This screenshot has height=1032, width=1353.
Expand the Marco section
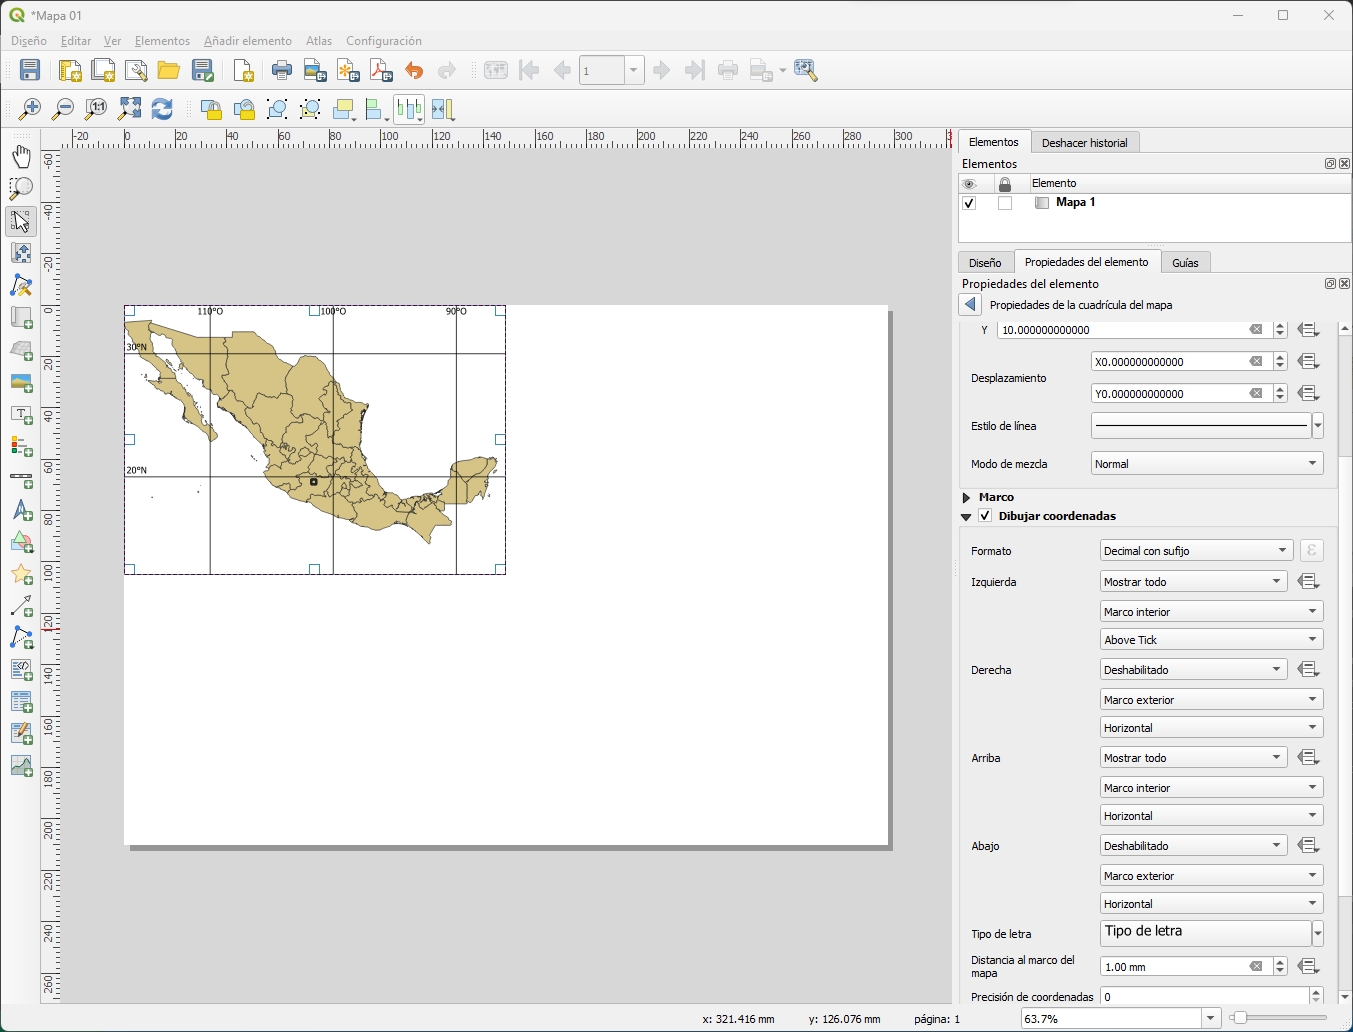(x=966, y=497)
